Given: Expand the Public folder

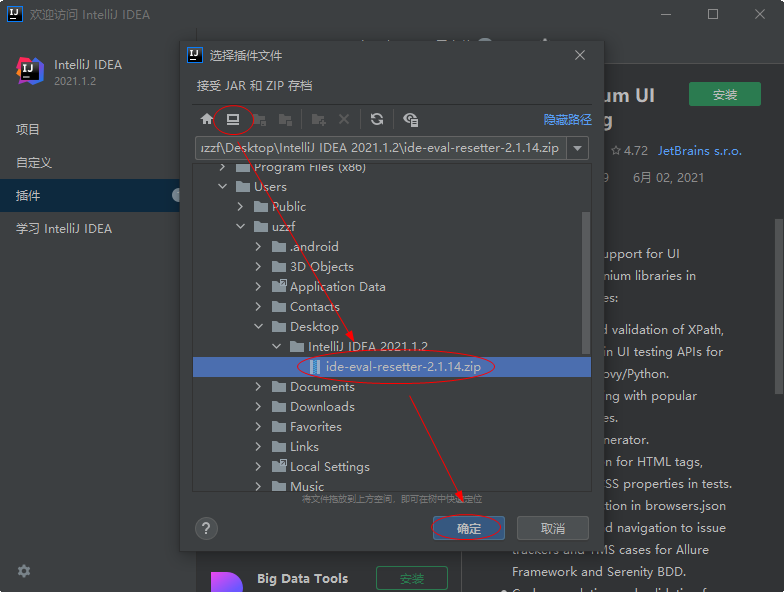Looking at the screenshot, I should coord(240,206).
